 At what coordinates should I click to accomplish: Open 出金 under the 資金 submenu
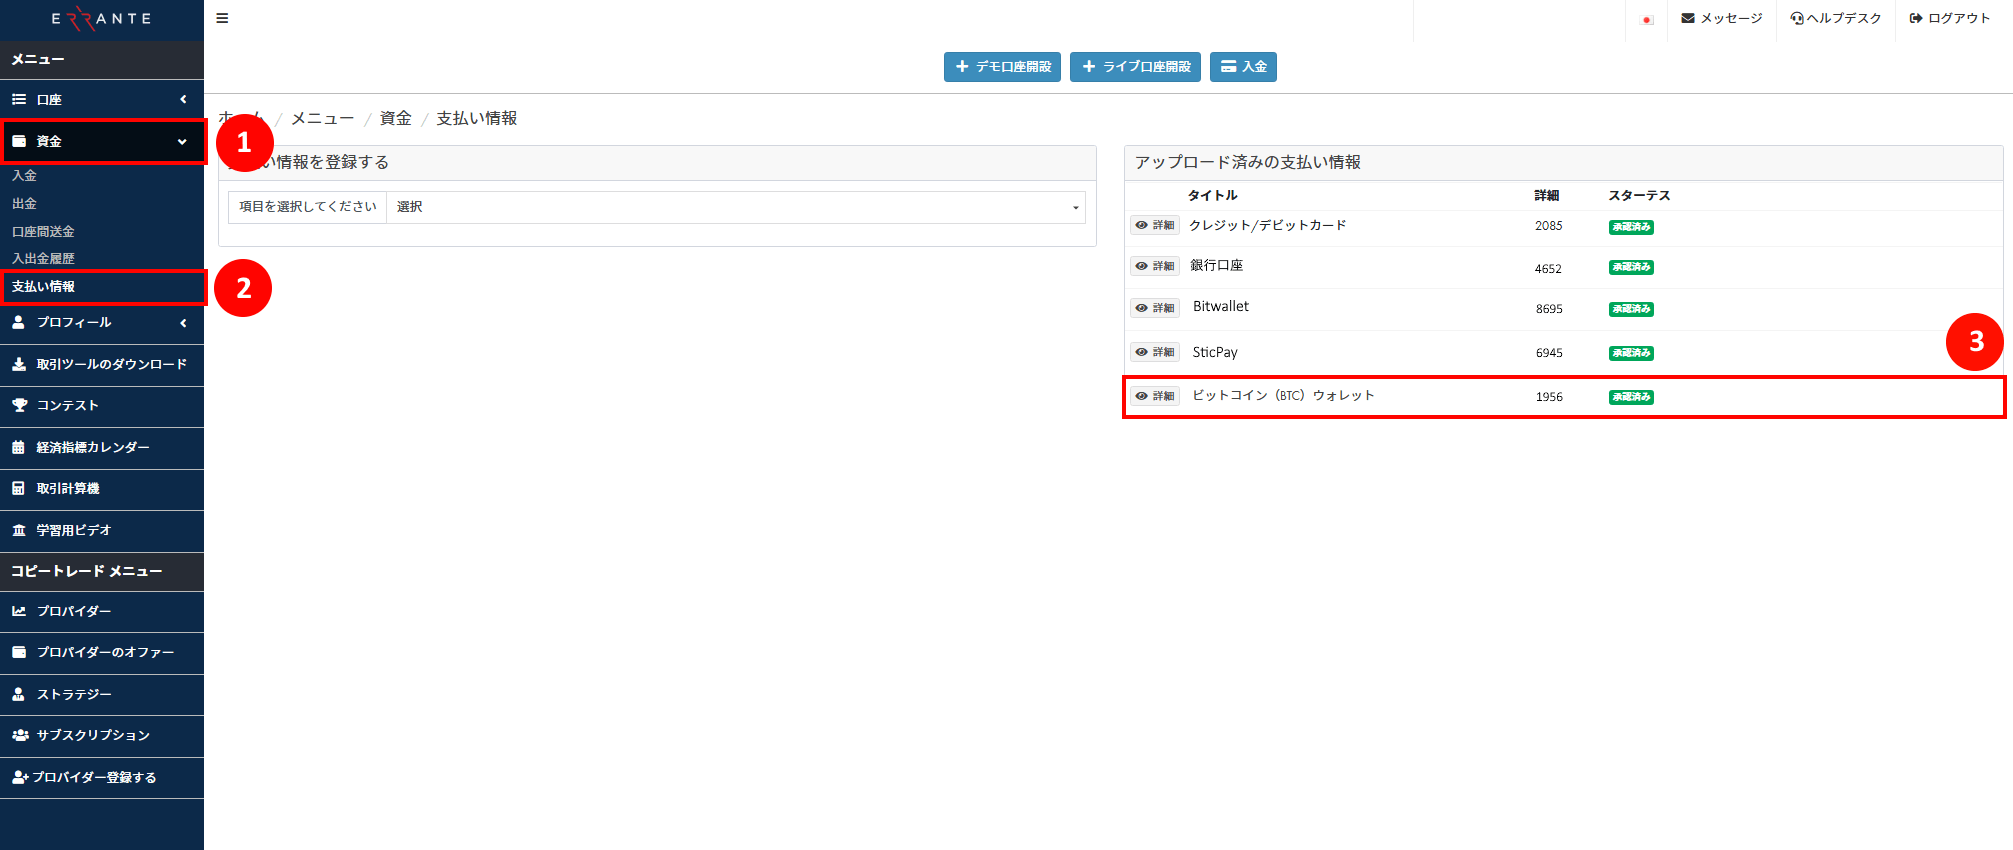(x=24, y=203)
